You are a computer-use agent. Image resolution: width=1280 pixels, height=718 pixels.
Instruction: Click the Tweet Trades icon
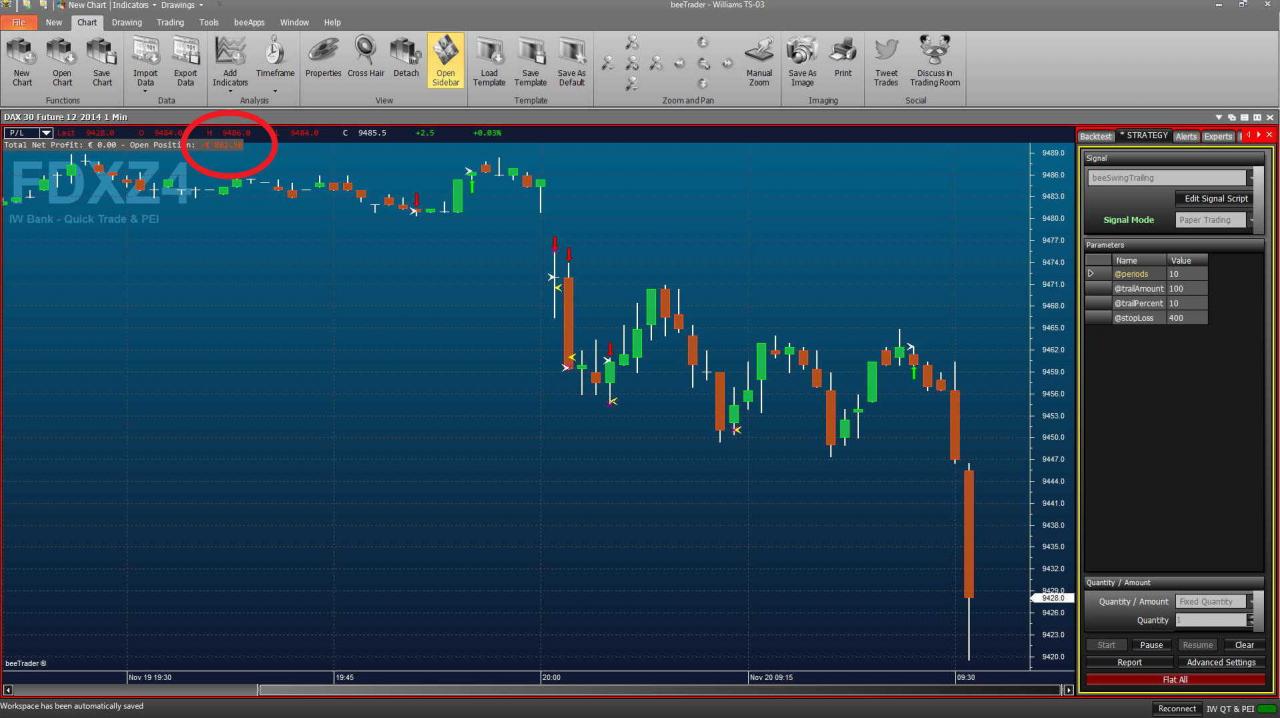tap(886, 62)
